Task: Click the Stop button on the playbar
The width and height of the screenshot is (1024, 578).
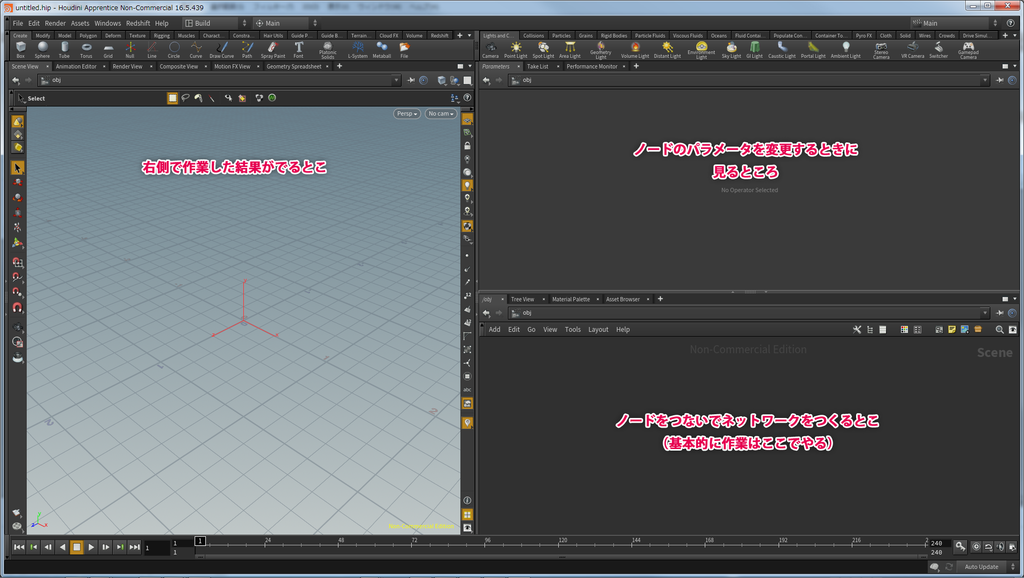Action: coord(76,547)
